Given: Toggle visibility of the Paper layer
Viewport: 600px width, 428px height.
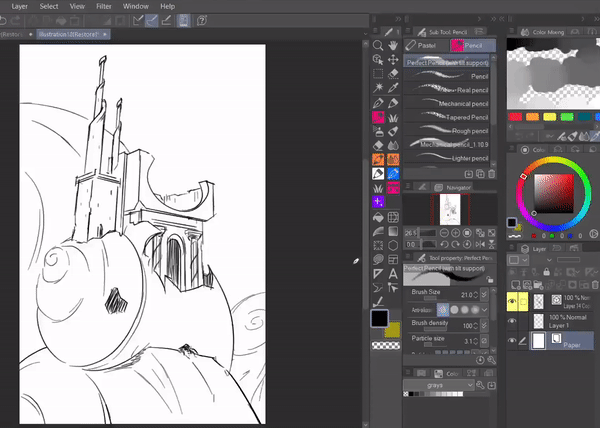Looking at the screenshot, I should click(x=513, y=341).
